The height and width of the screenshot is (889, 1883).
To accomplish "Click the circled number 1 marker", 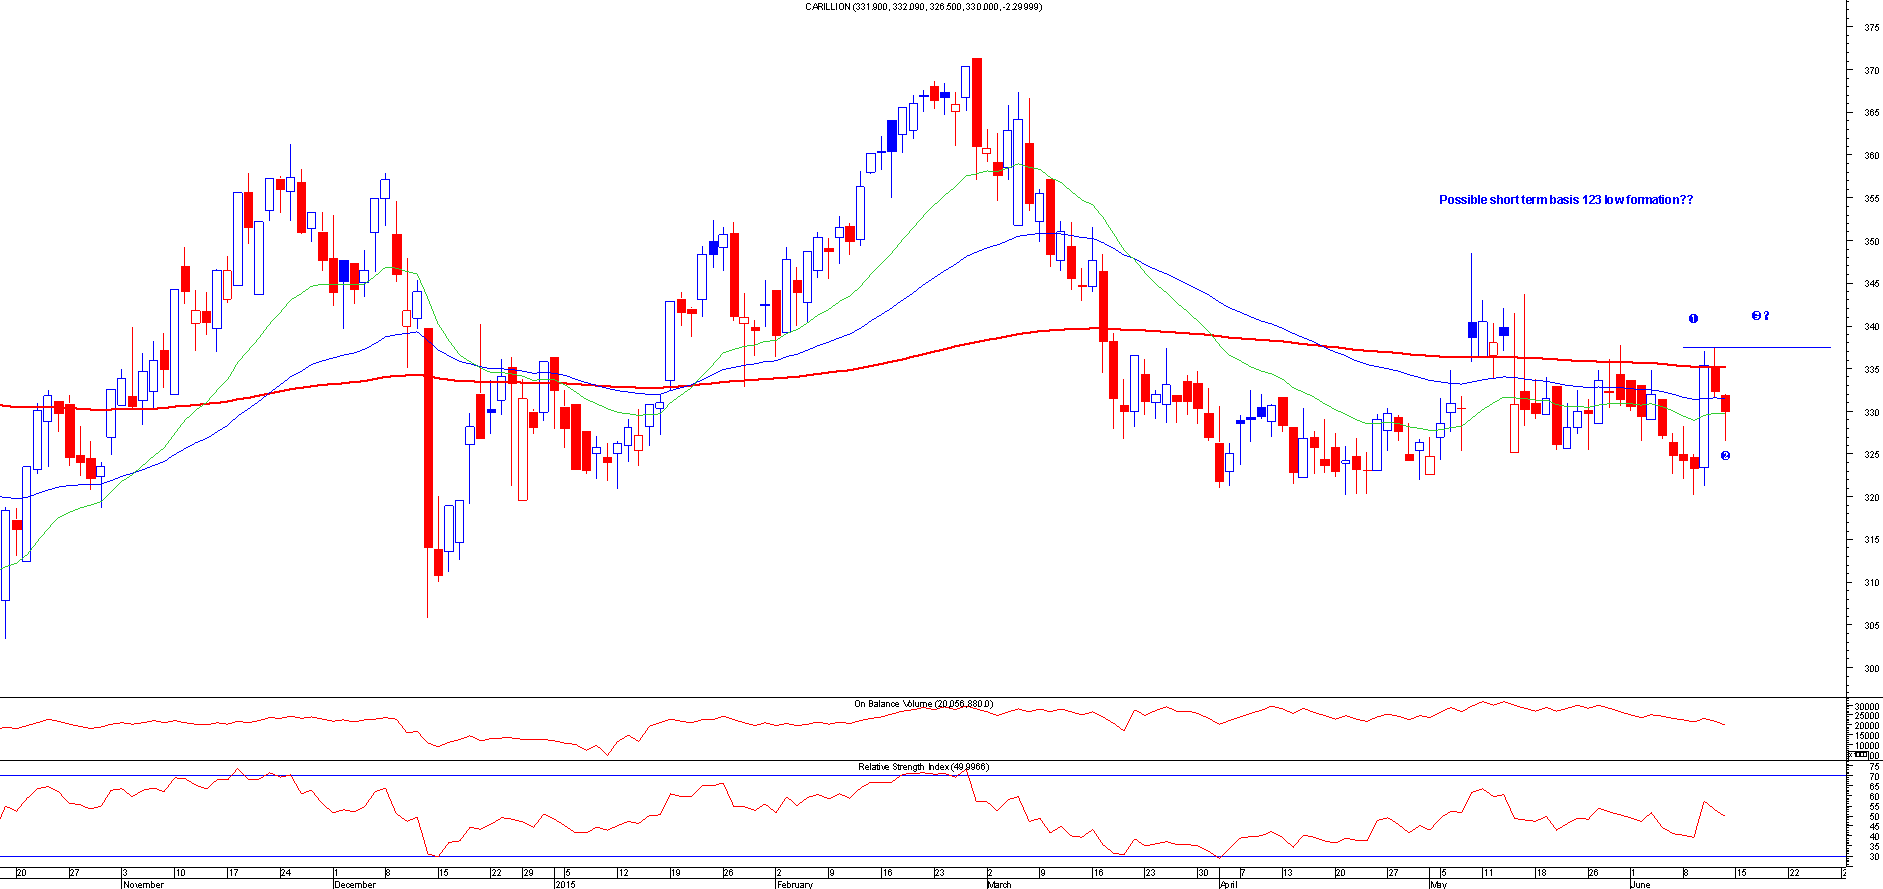I will tap(1693, 319).
